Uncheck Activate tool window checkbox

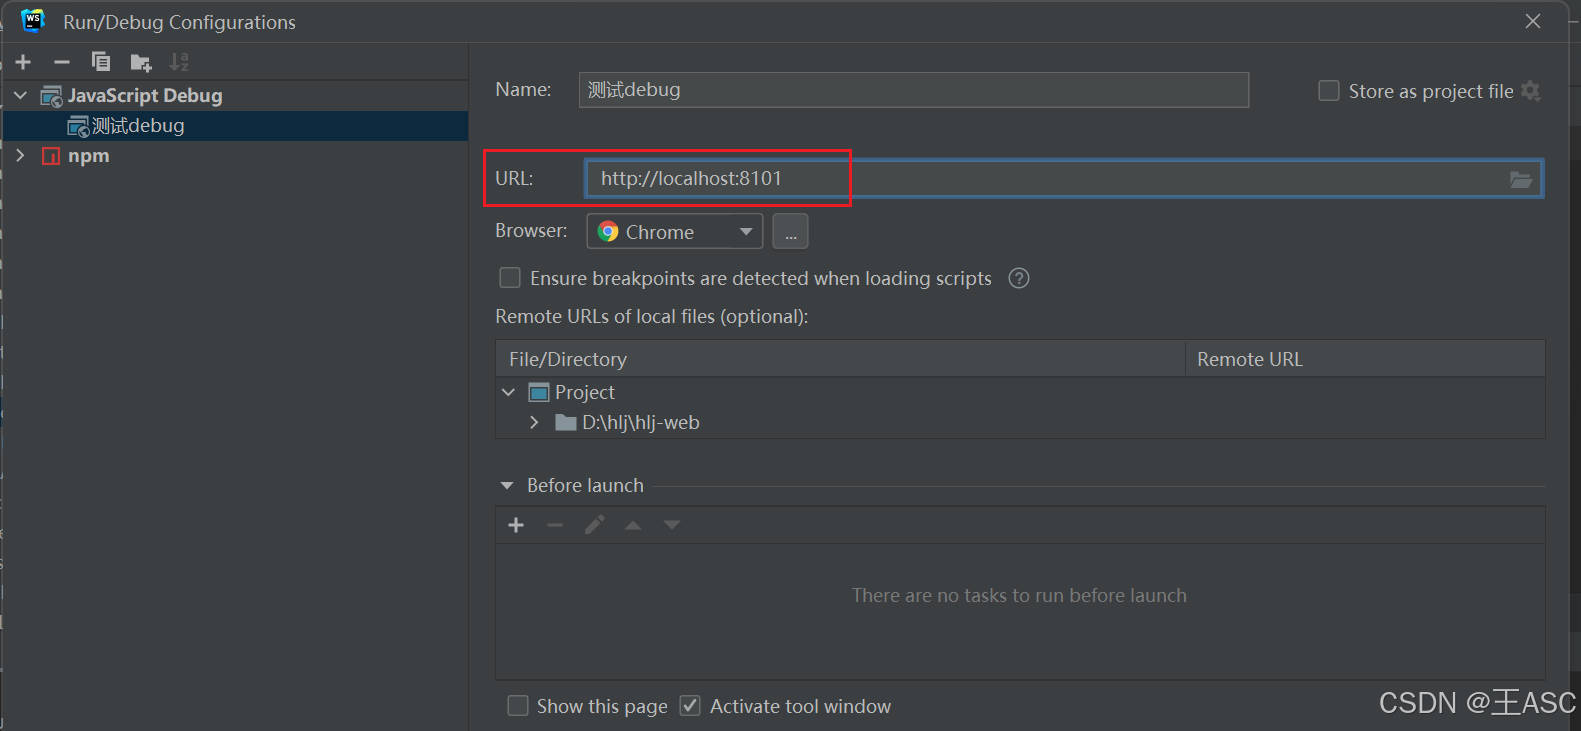[x=690, y=706]
